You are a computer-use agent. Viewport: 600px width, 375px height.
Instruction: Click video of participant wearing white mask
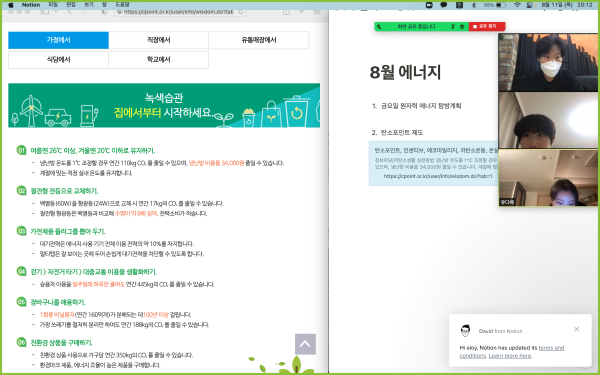pyautogui.click(x=548, y=62)
